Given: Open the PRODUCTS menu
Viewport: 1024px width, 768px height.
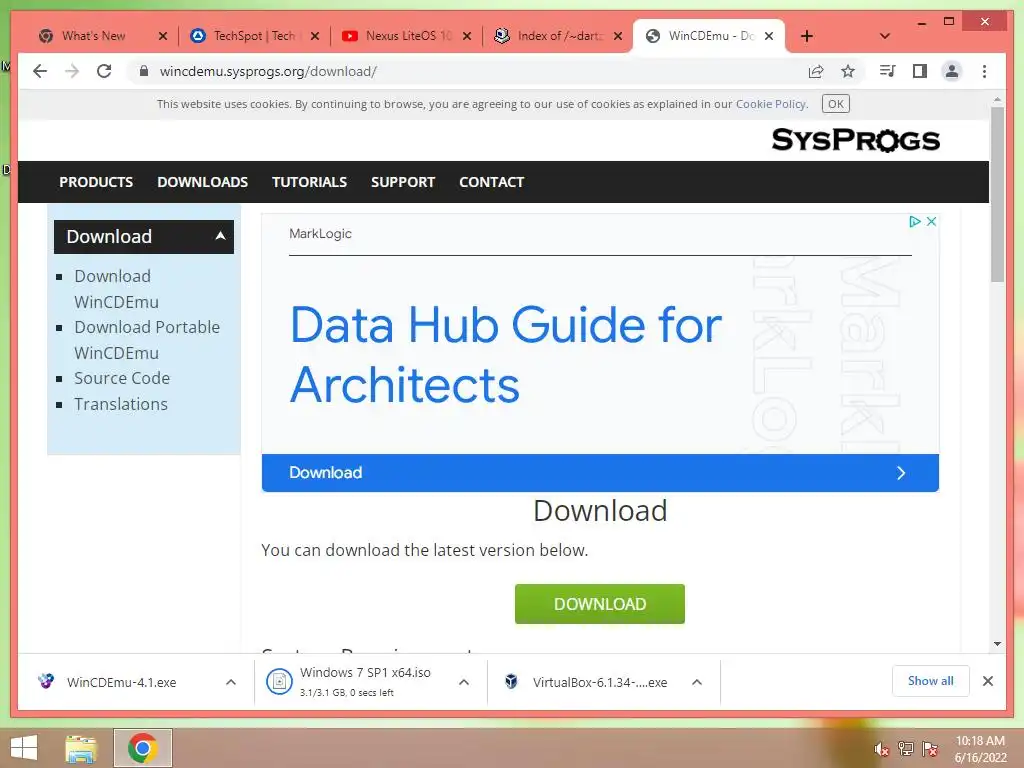Looking at the screenshot, I should pyautogui.click(x=96, y=182).
